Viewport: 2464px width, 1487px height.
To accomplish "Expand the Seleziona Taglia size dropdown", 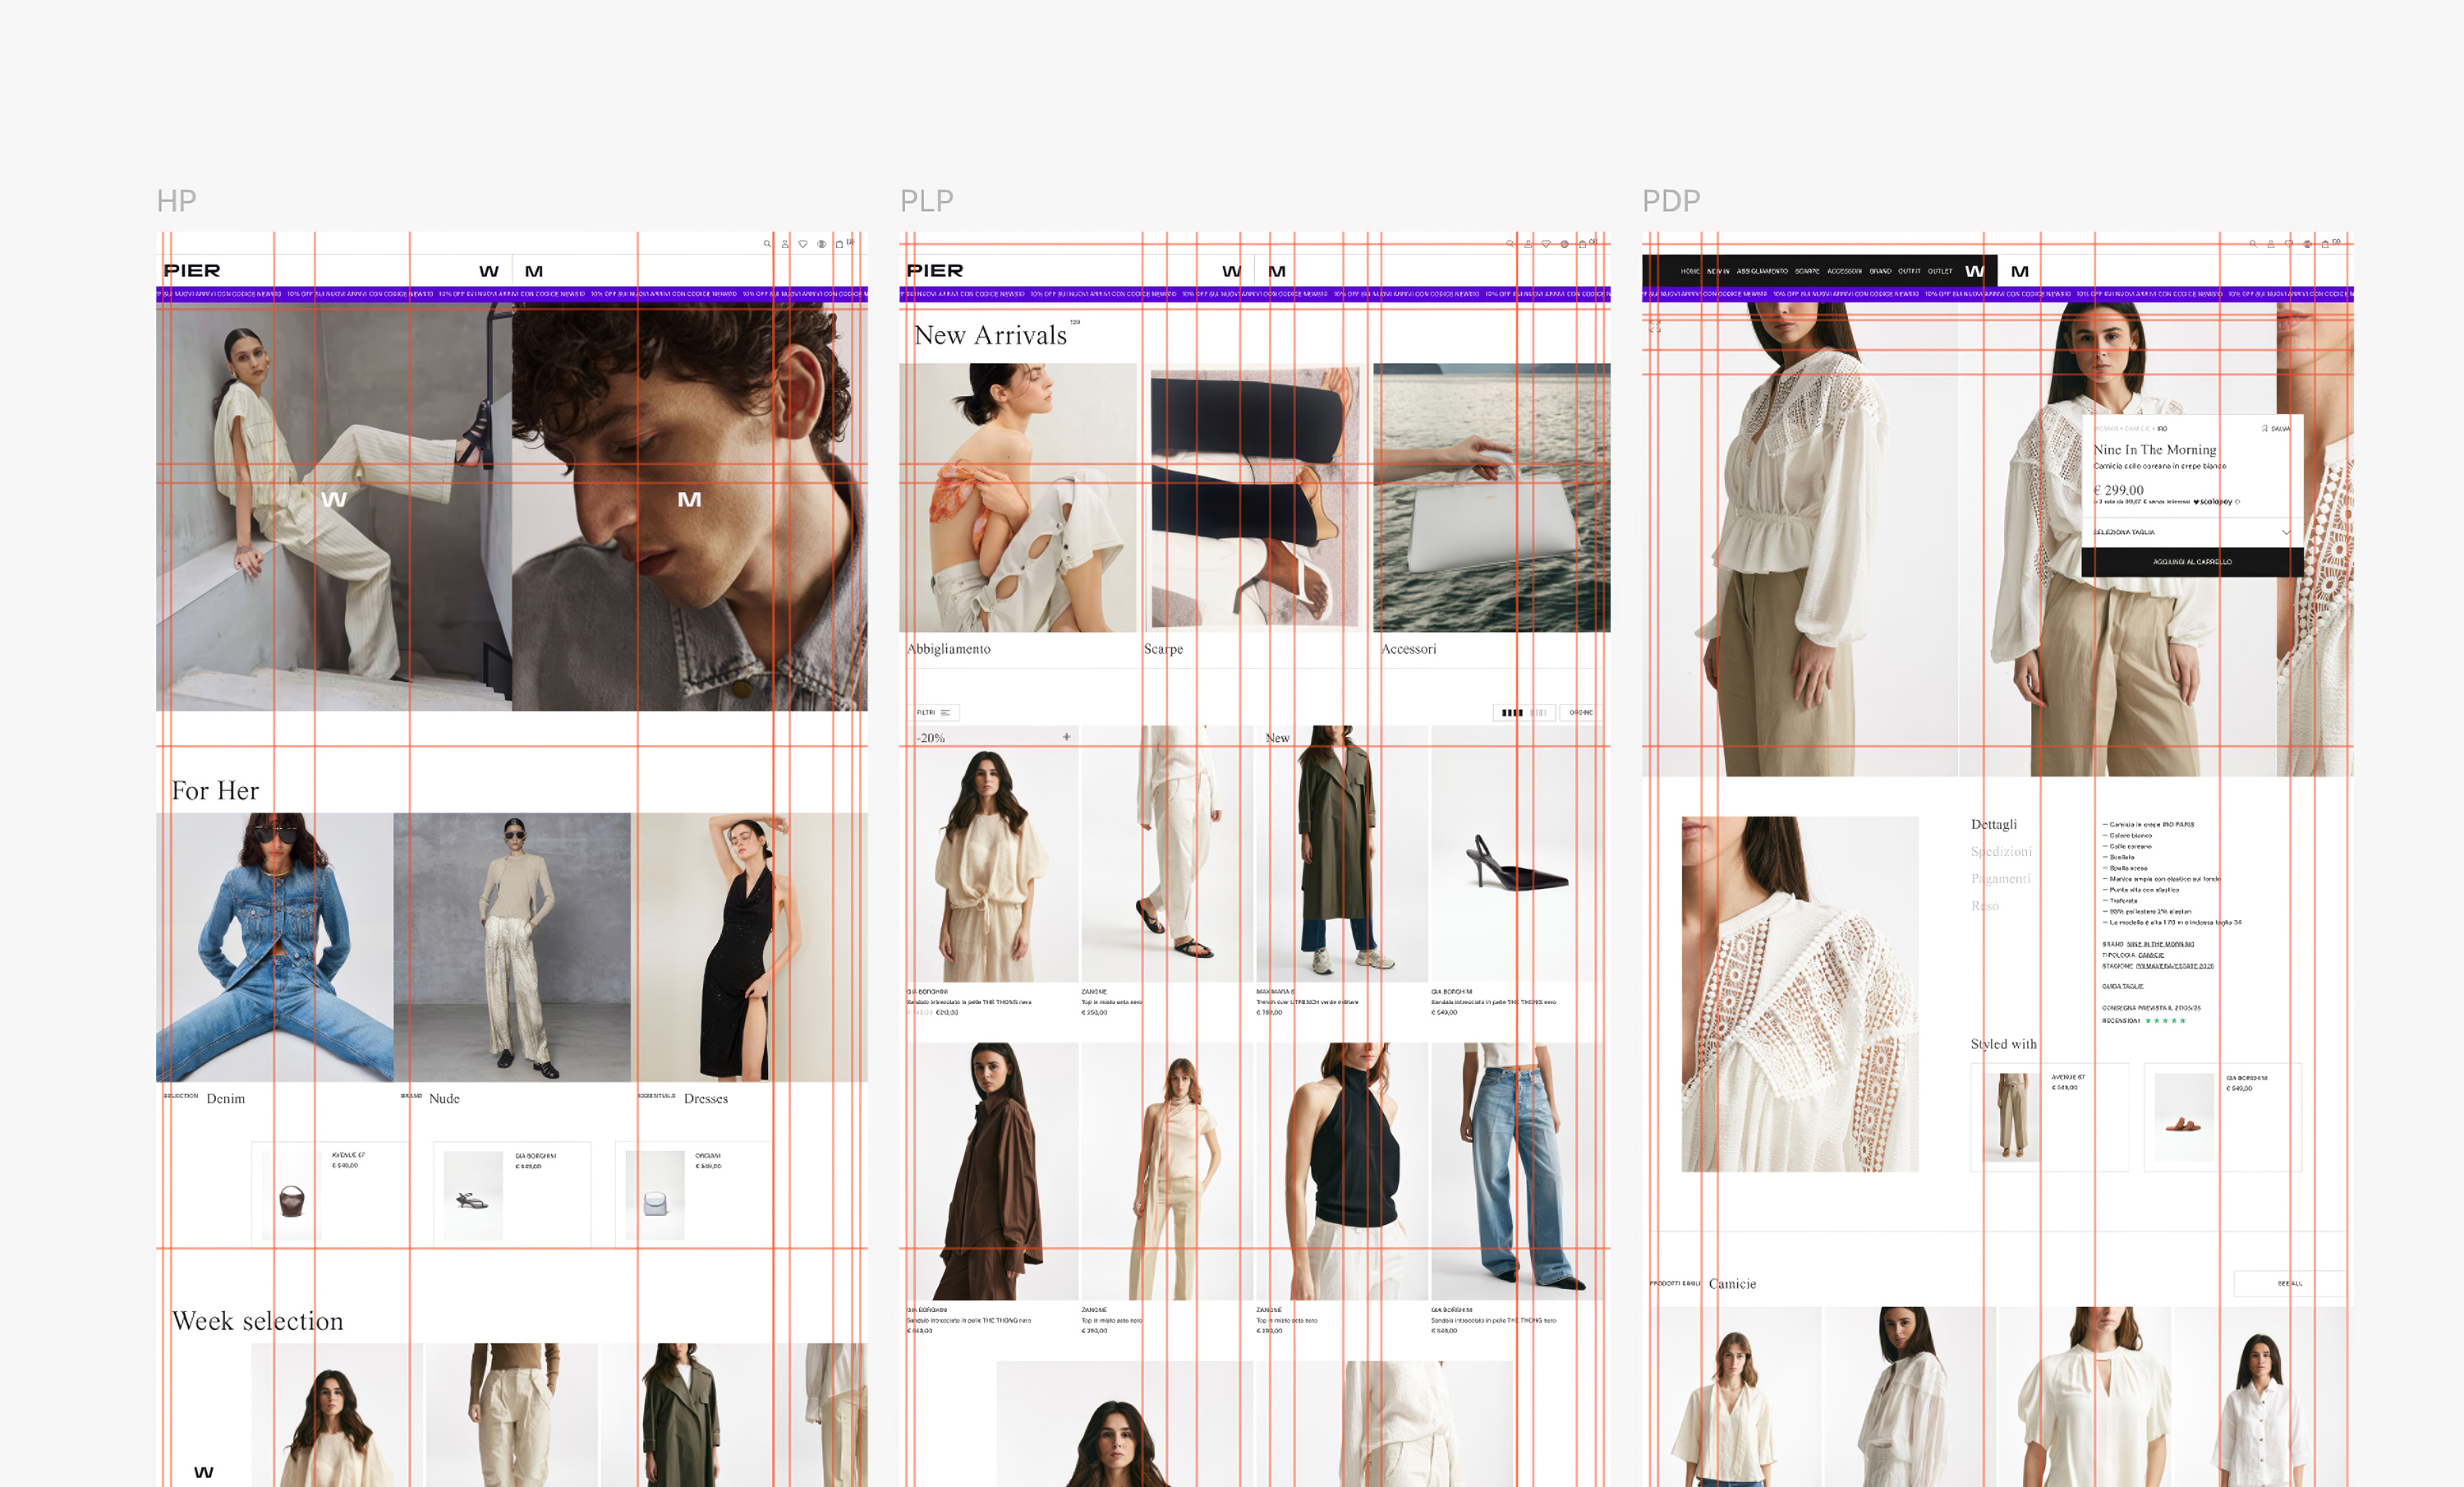I will click(2191, 532).
